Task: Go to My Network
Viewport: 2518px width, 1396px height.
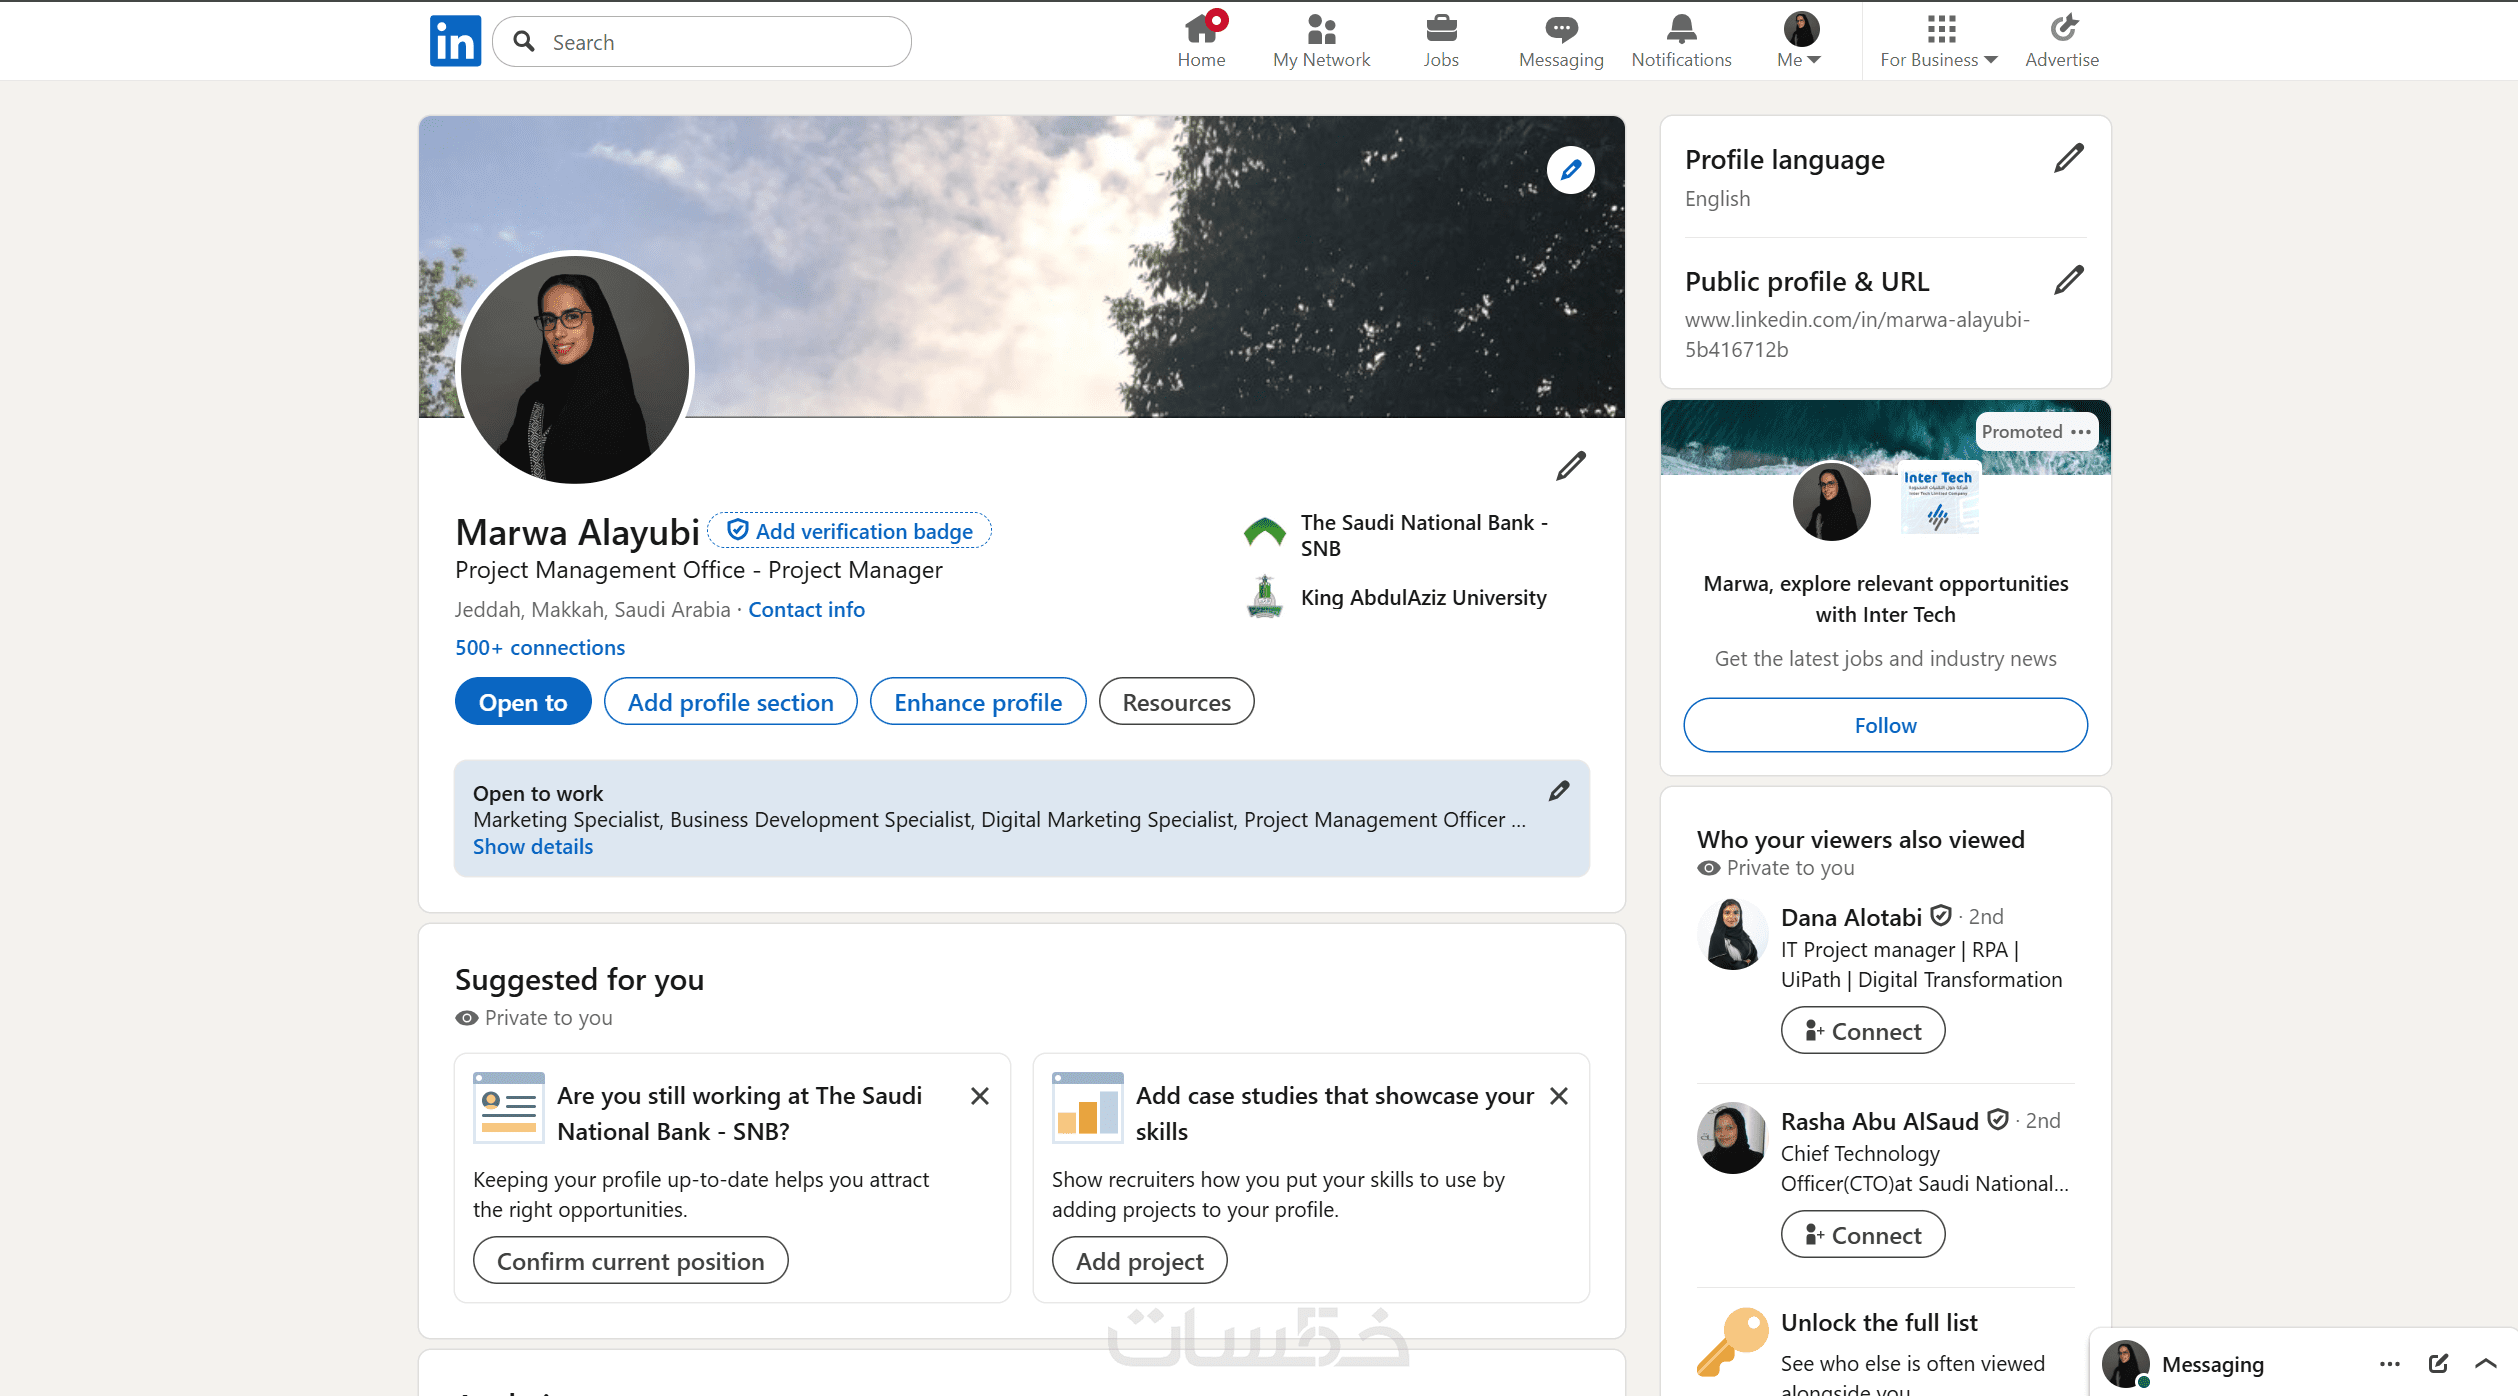Action: 1321,41
